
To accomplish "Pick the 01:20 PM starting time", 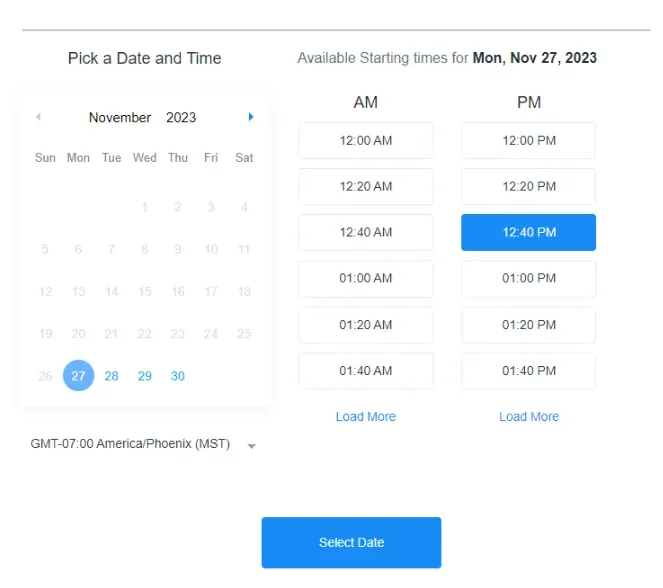I will (x=528, y=325).
